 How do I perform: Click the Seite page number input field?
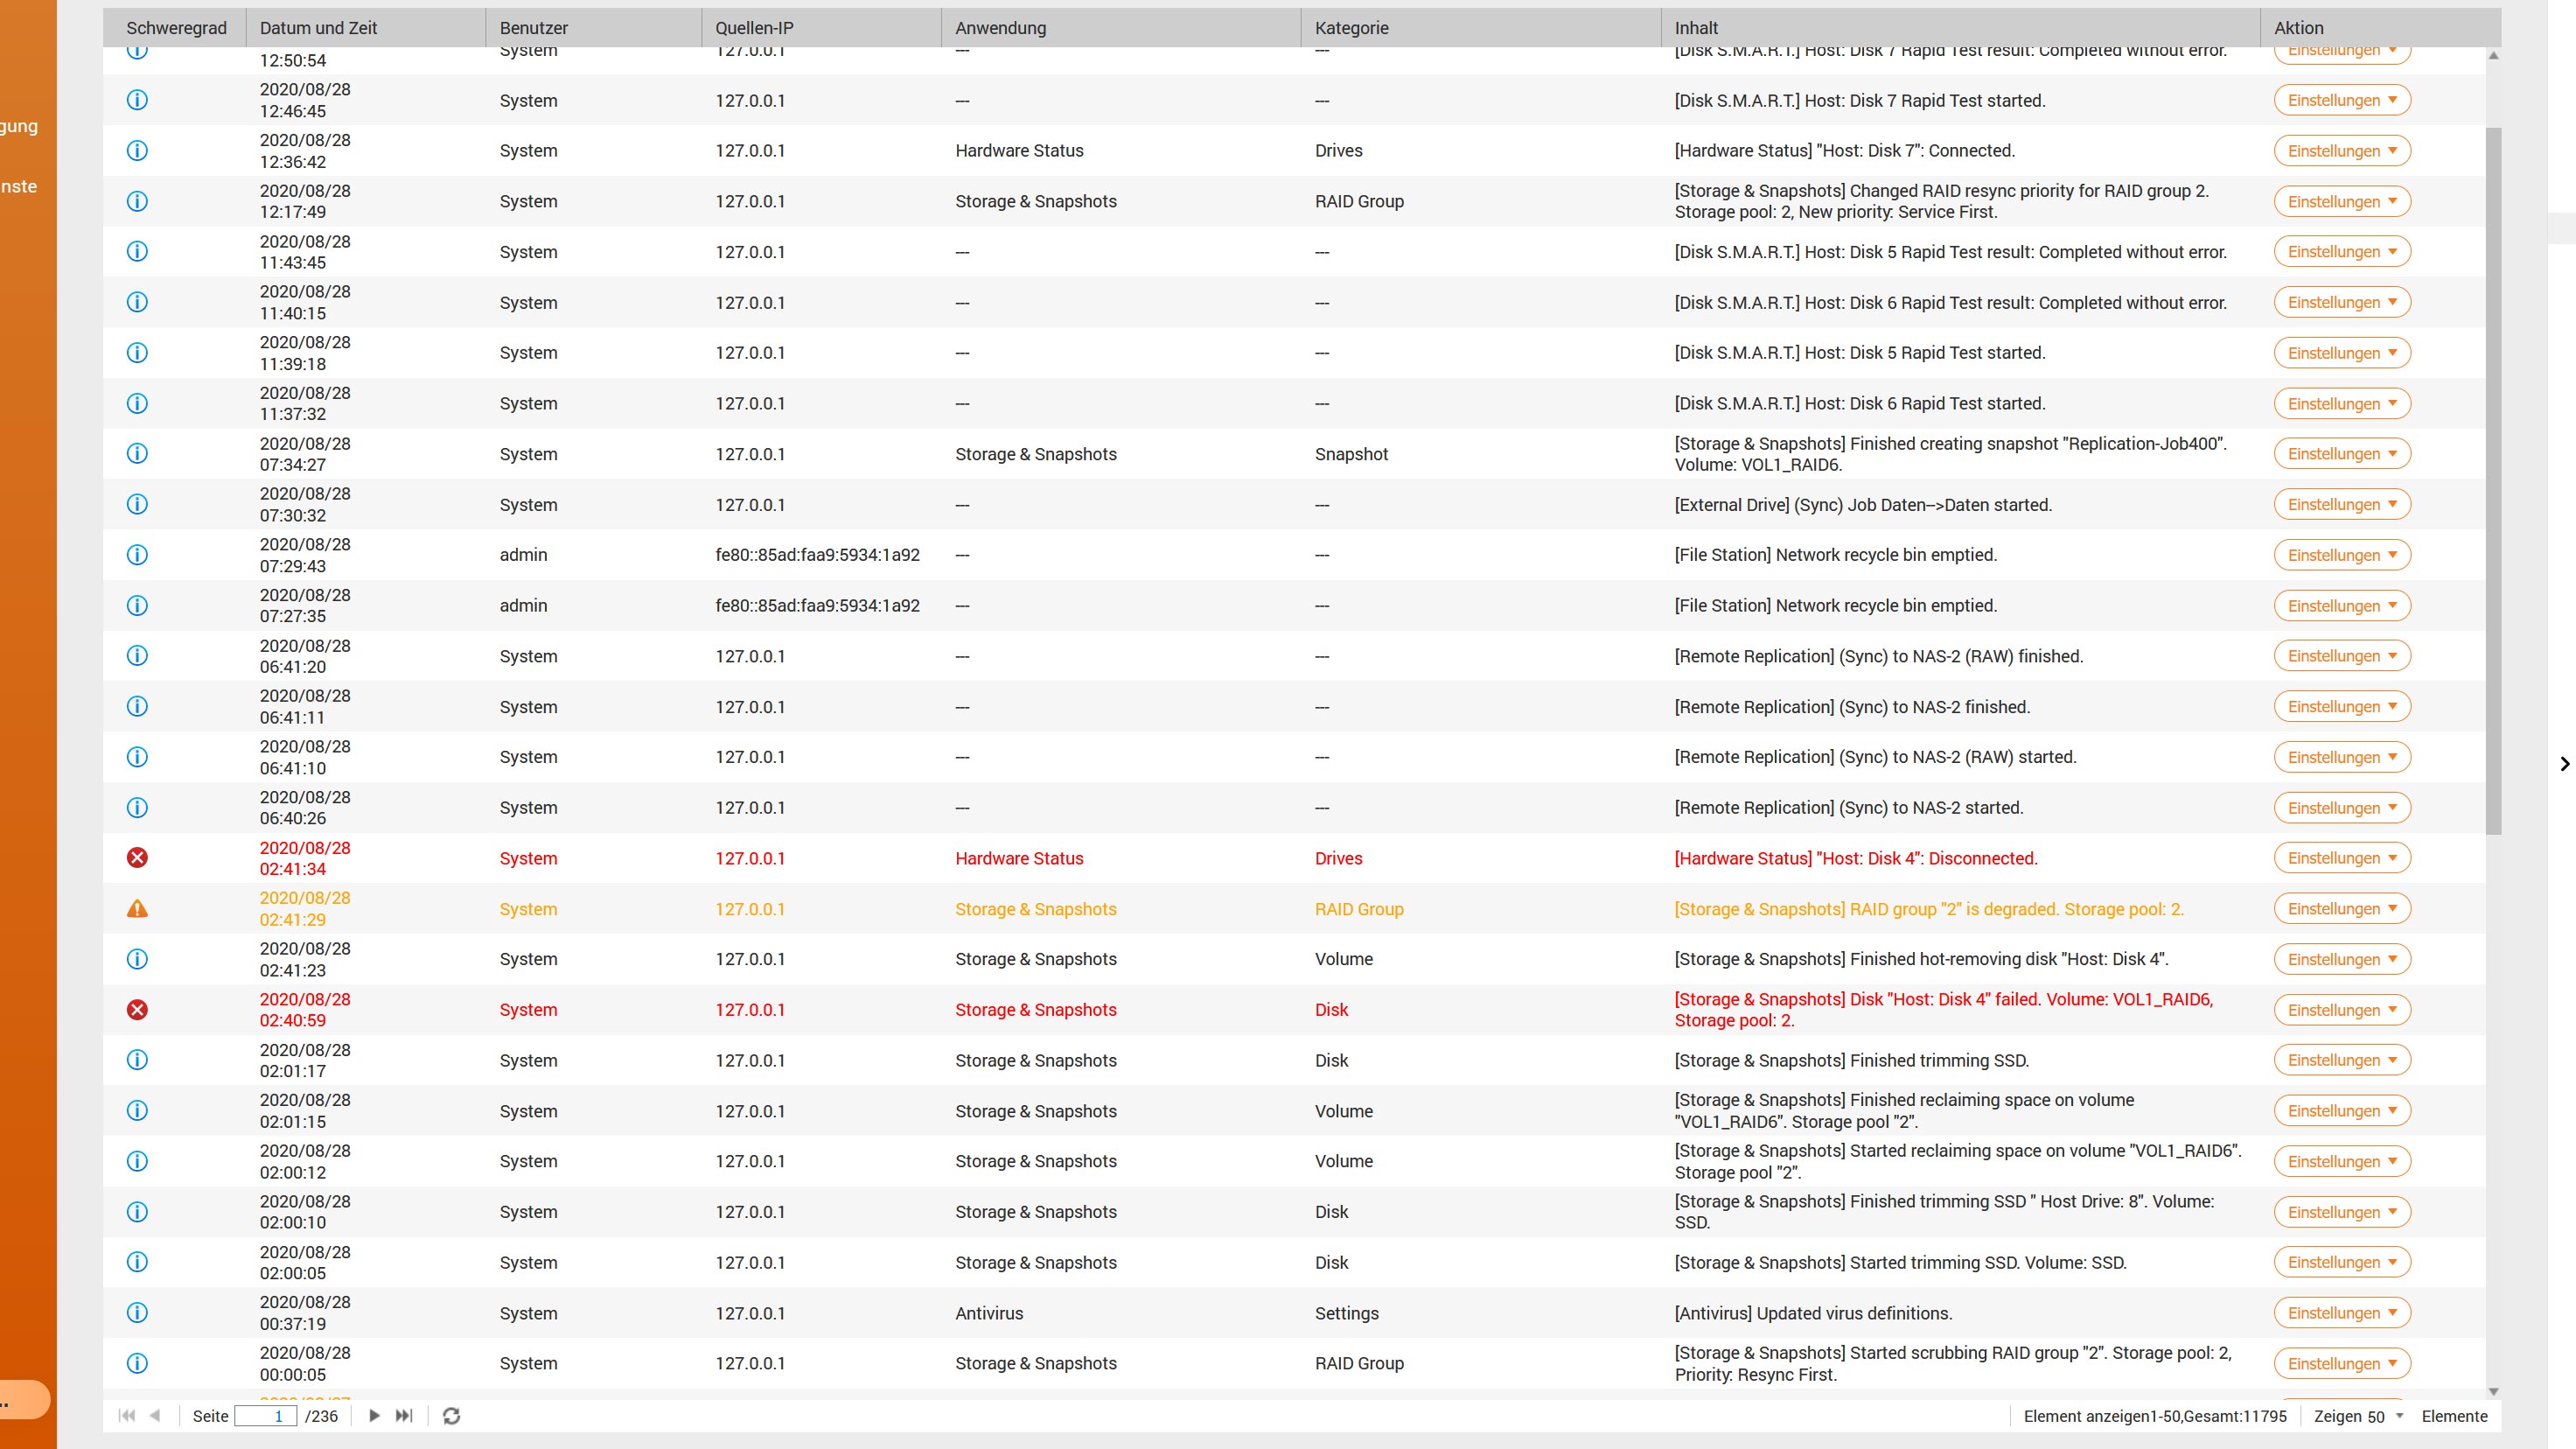click(266, 1416)
